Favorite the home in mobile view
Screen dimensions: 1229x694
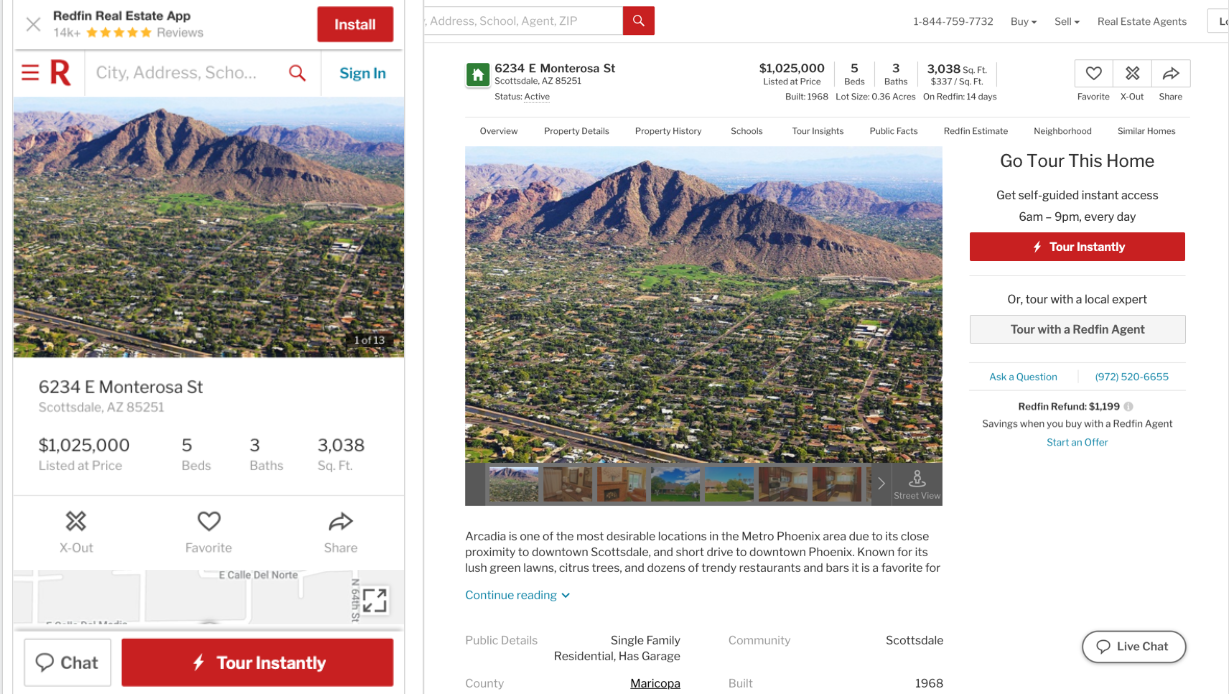click(x=208, y=531)
